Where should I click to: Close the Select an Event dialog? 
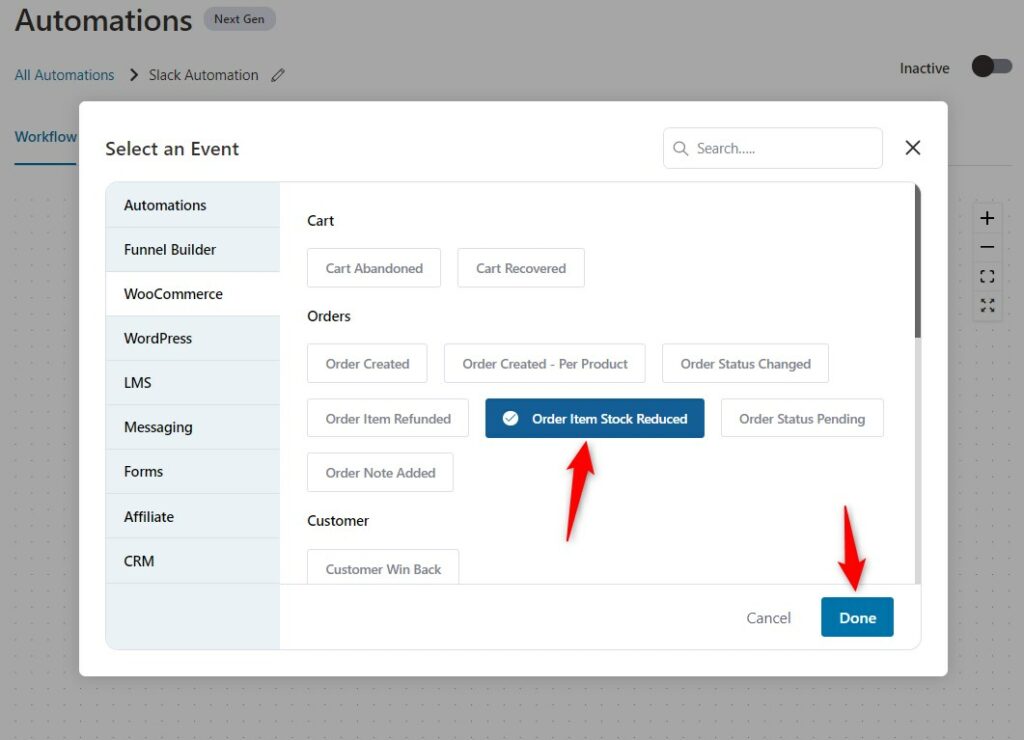click(912, 148)
